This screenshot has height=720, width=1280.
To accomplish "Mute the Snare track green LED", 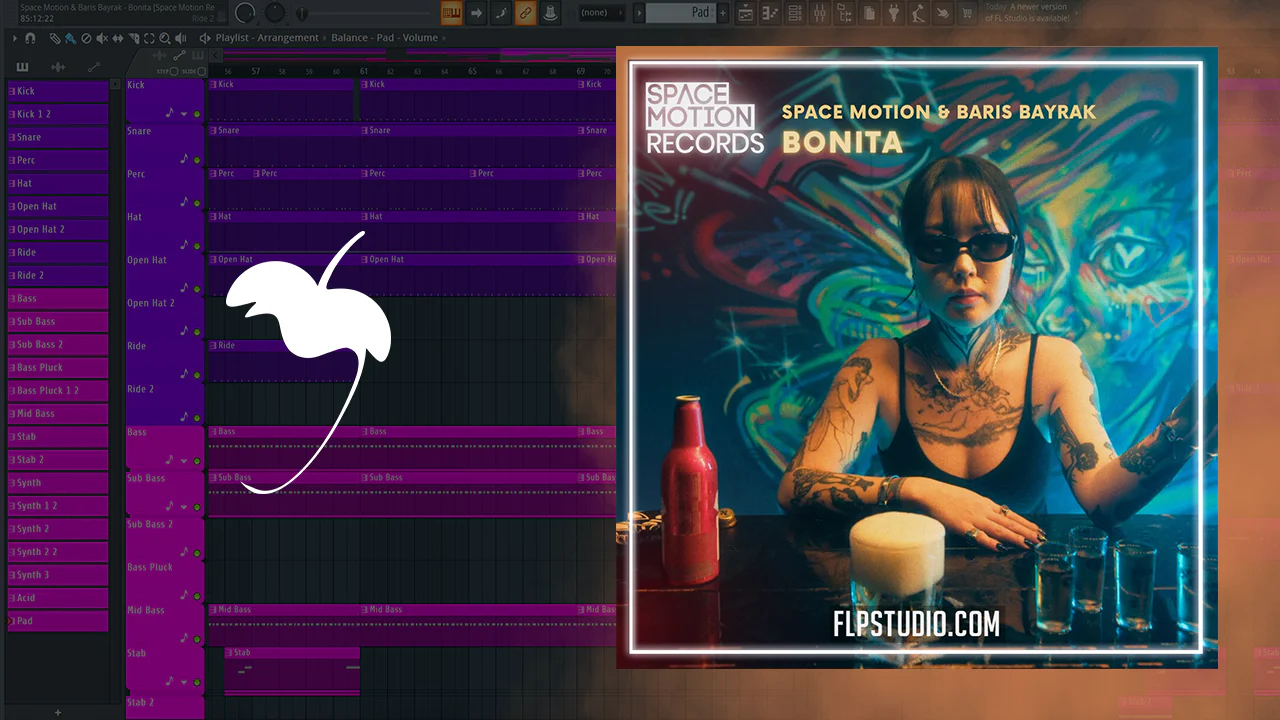I will [197, 160].
